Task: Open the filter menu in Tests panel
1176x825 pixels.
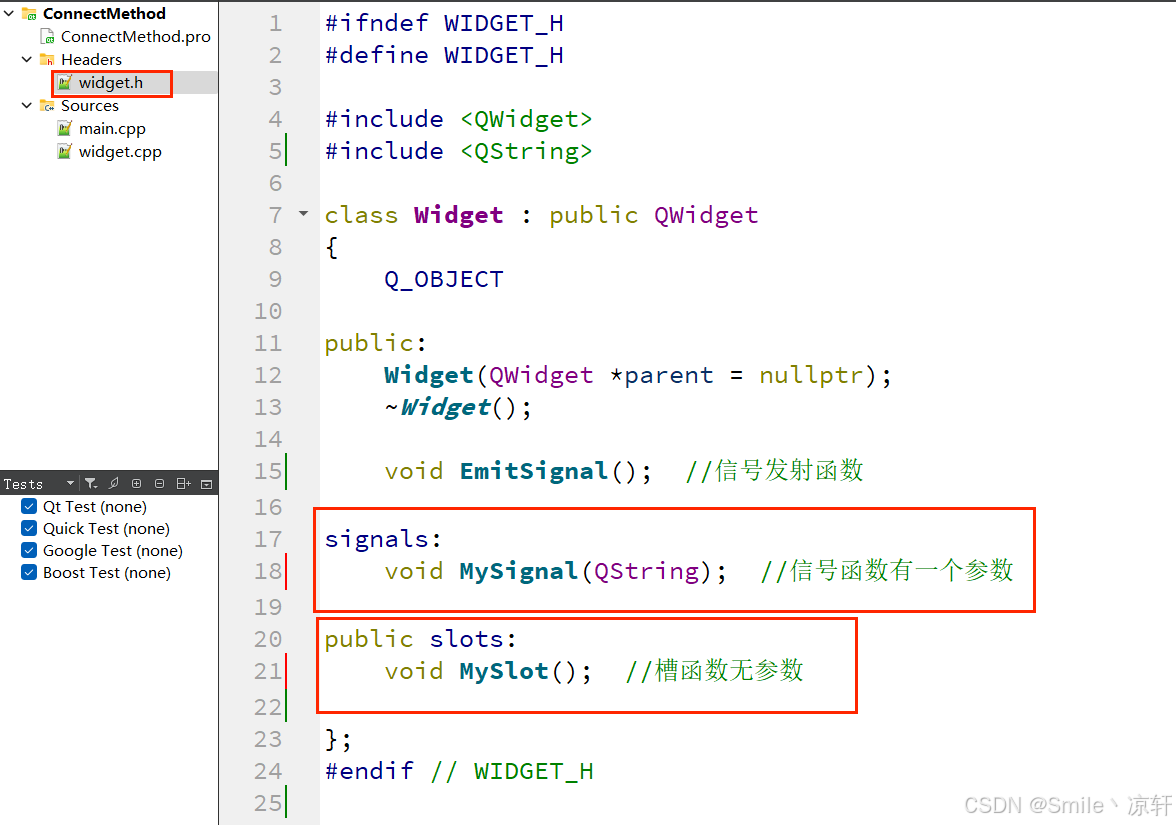Action: [x=91, y=484]
